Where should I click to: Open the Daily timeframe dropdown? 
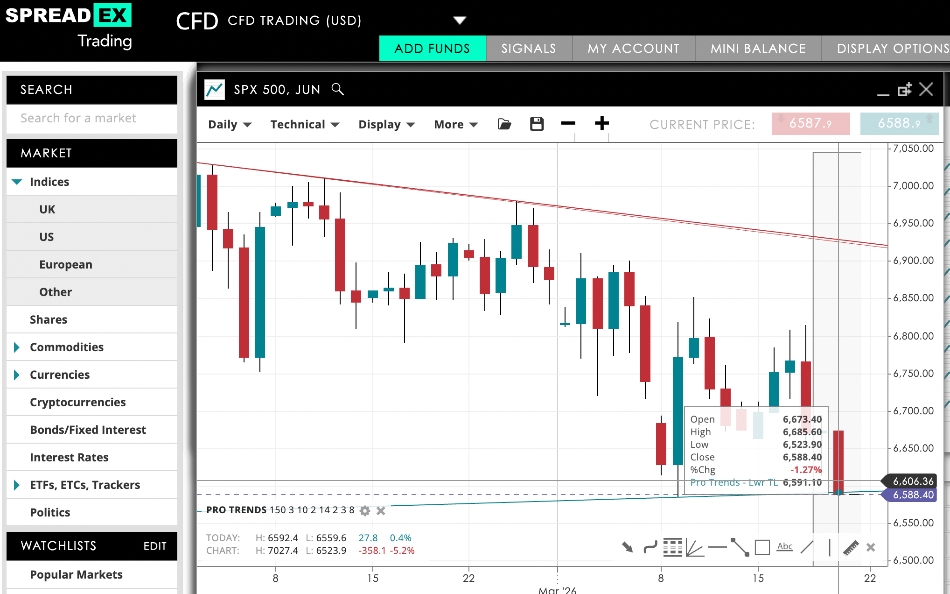(229, 124)
